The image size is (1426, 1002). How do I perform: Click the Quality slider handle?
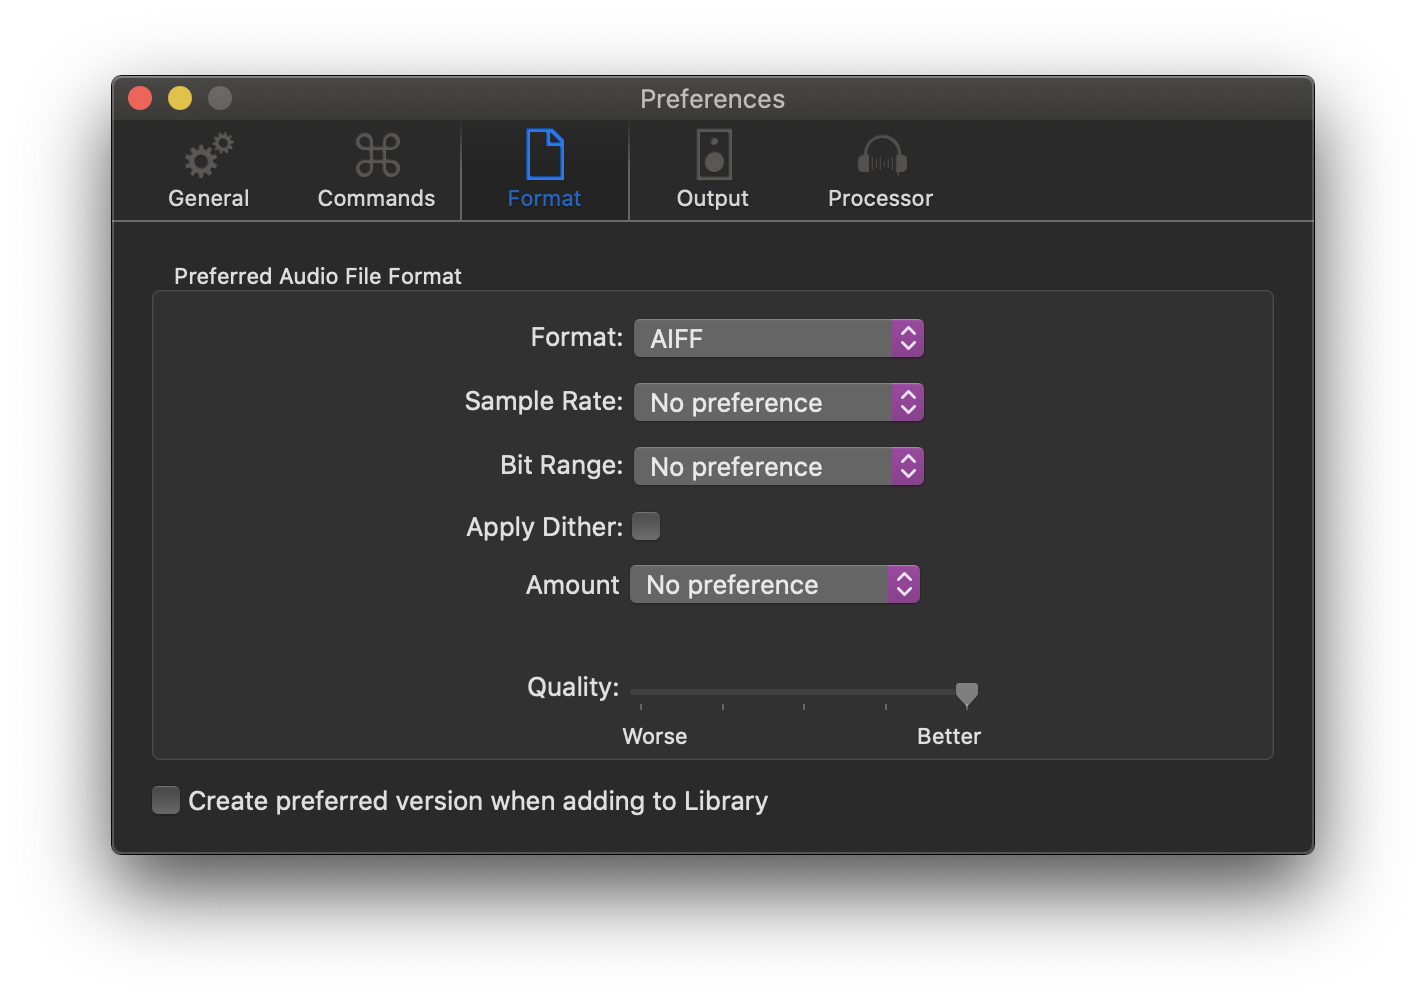pyautogui.click(x=966, y=693)
